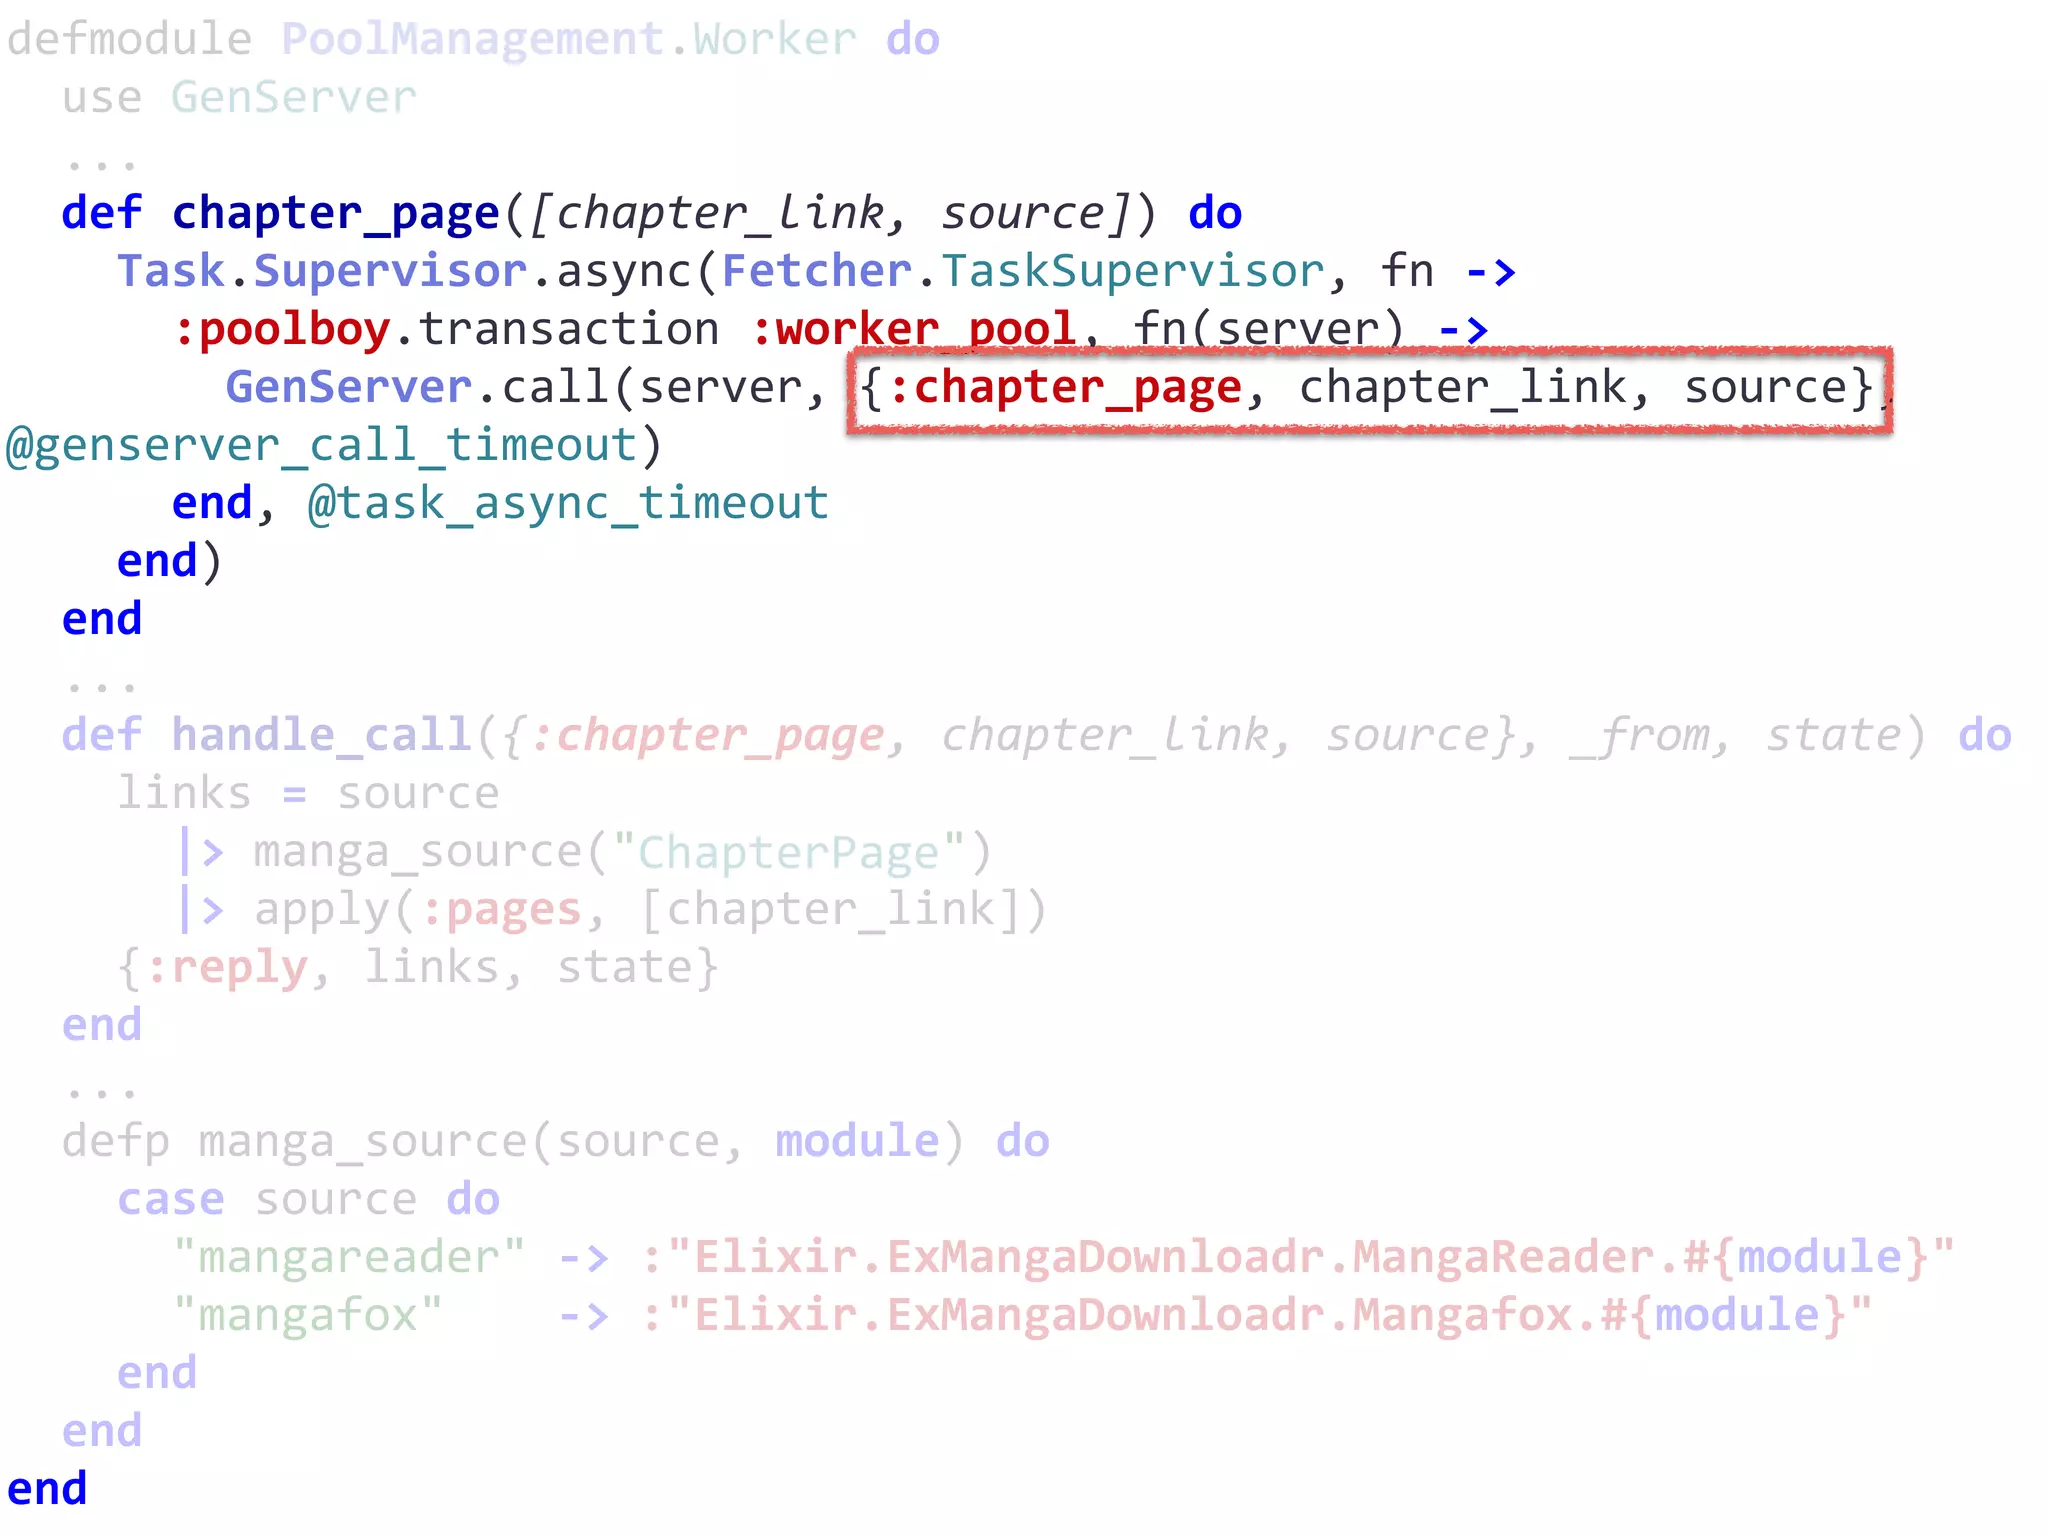Screen dimensions: 2048x1536
Task: Click the 'handle_call' function name
Action: click(321, 737)
